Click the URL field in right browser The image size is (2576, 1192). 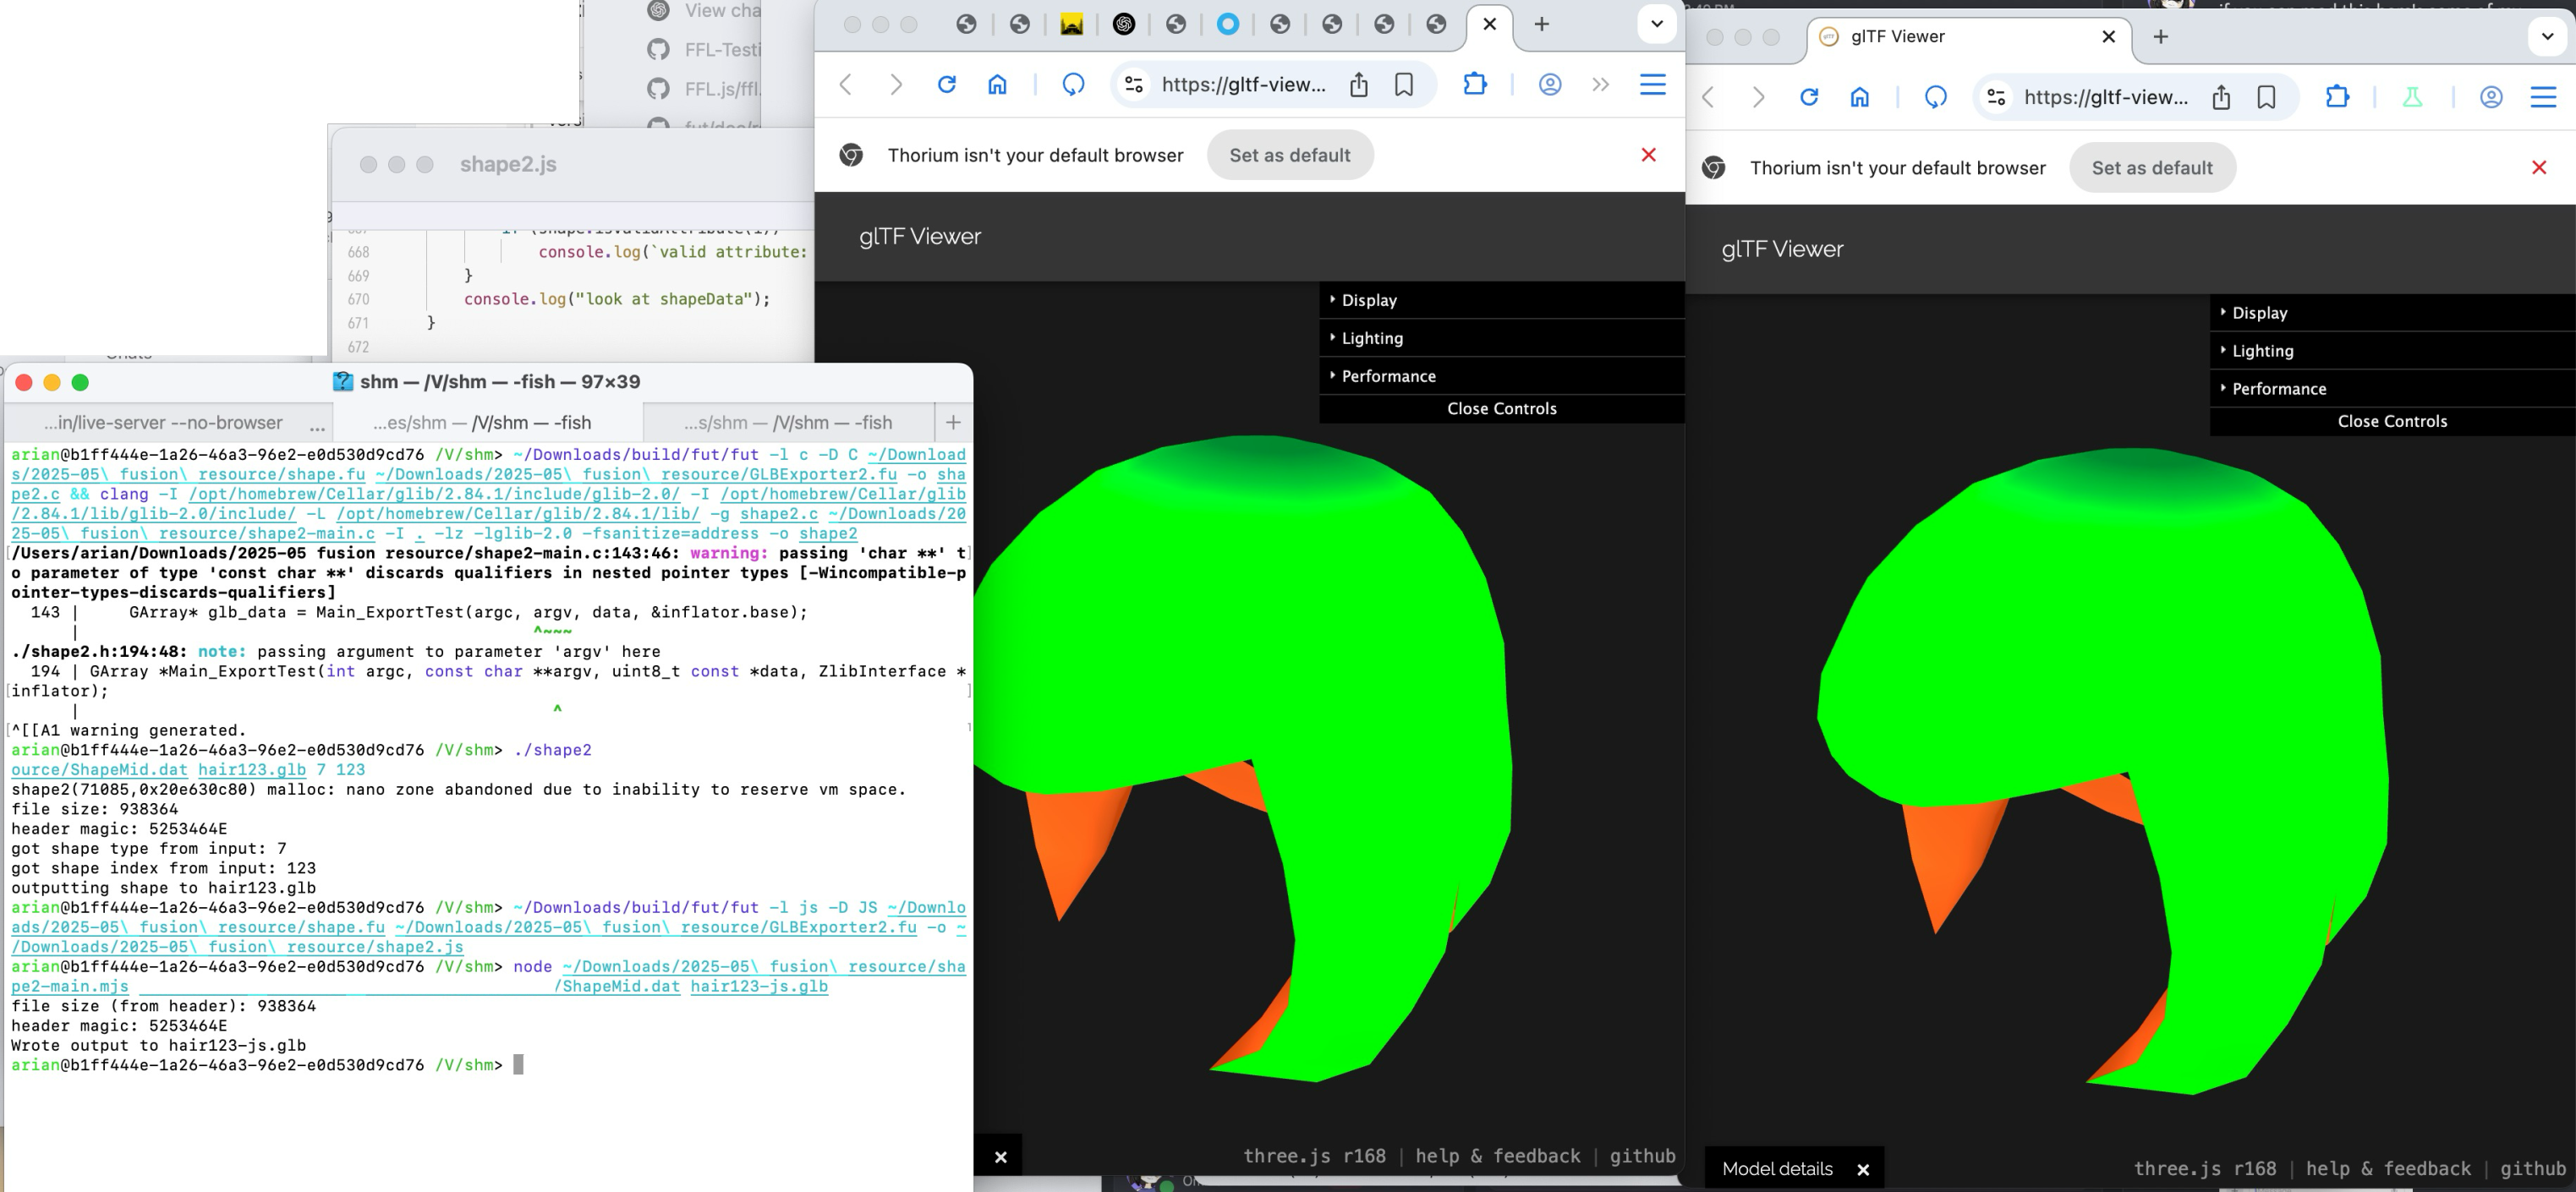[2105, 97]
